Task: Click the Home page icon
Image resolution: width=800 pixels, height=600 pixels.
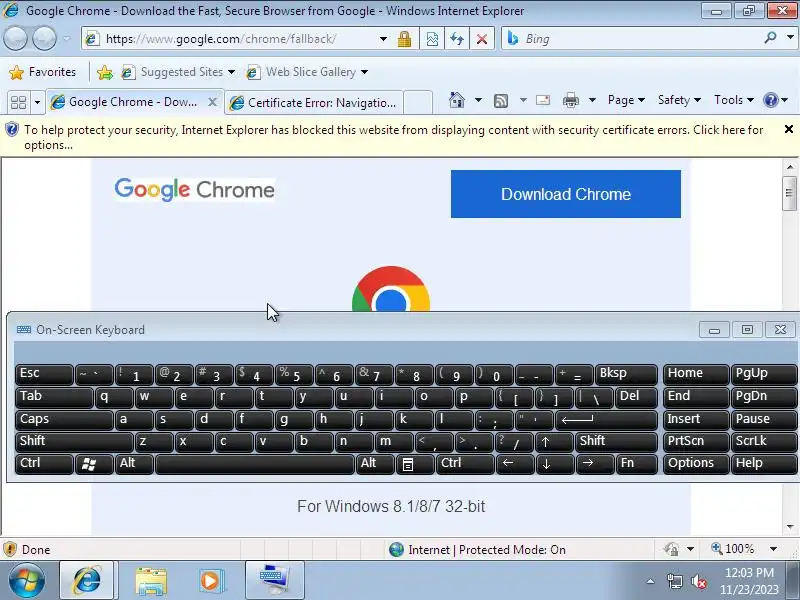Action: [457, 100]
